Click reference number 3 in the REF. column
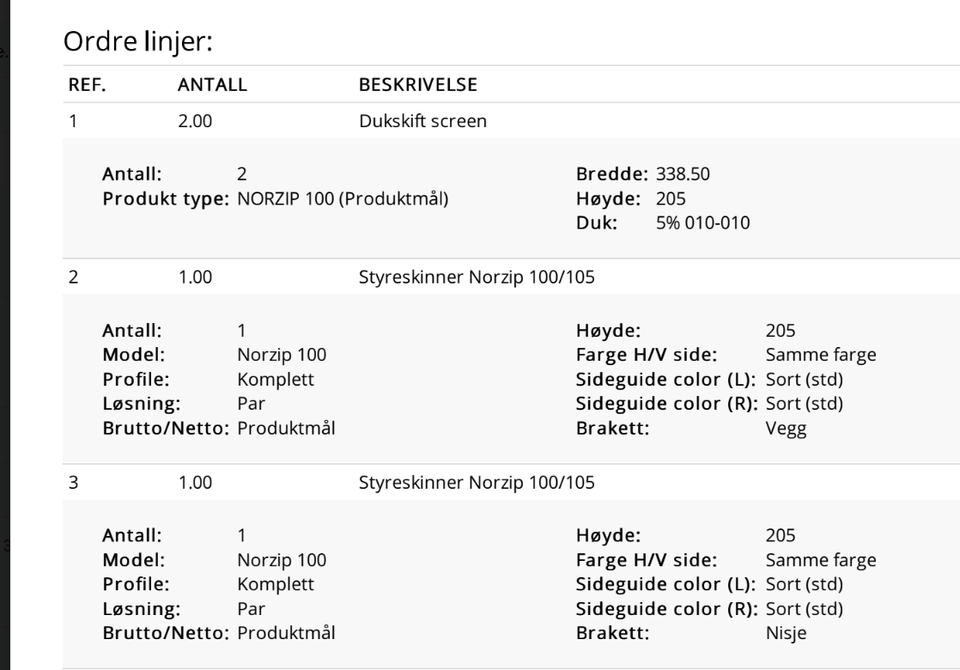960x670 pixels. (73, 482)
